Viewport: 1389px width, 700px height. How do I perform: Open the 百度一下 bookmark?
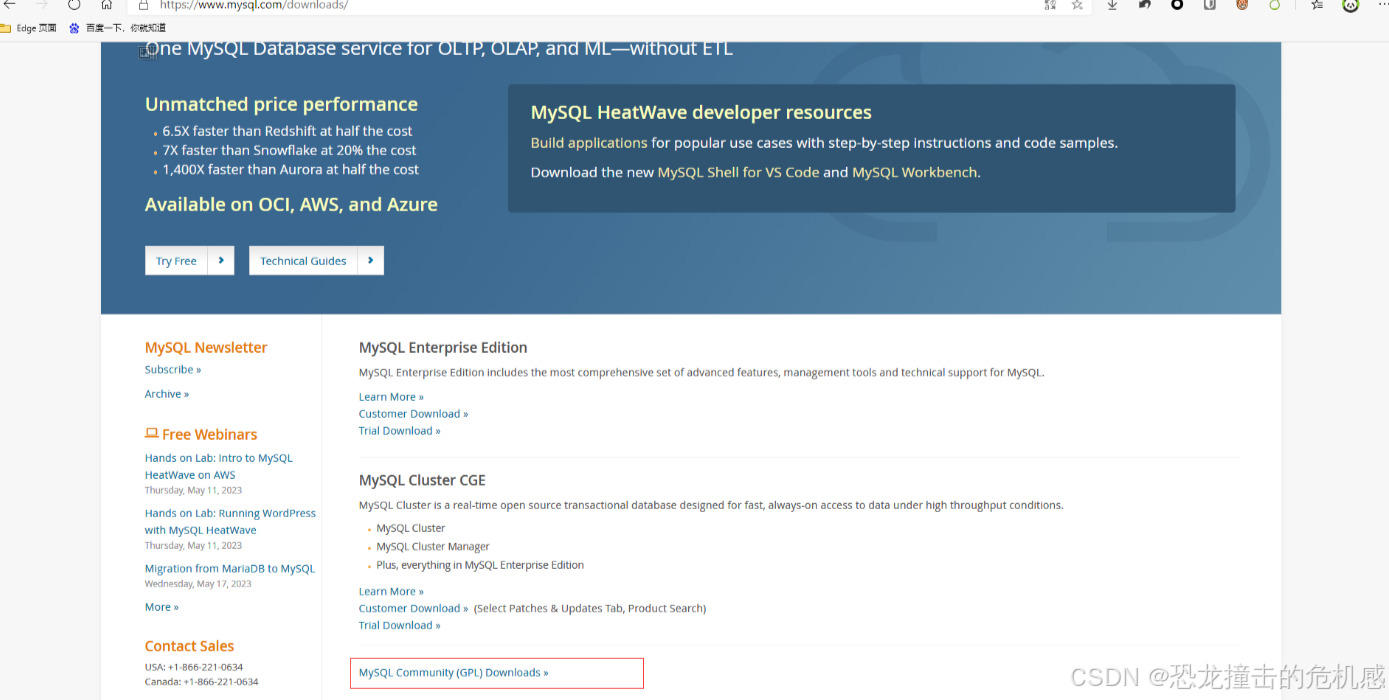117,28
